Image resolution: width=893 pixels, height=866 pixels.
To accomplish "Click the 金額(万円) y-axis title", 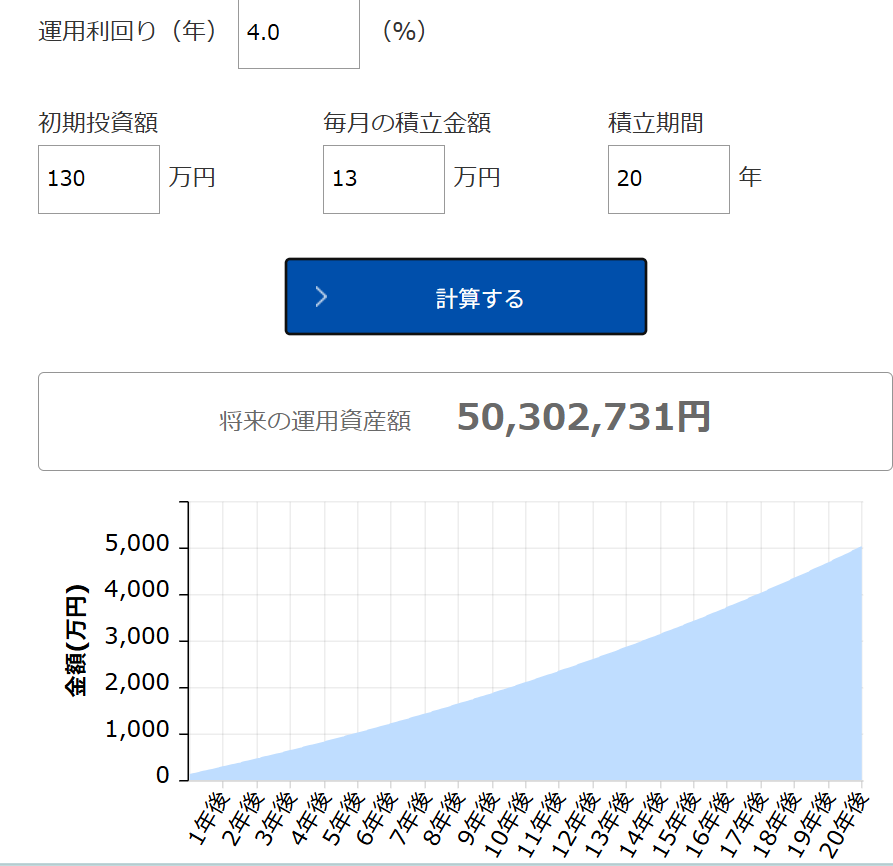I will click(76, 640).
